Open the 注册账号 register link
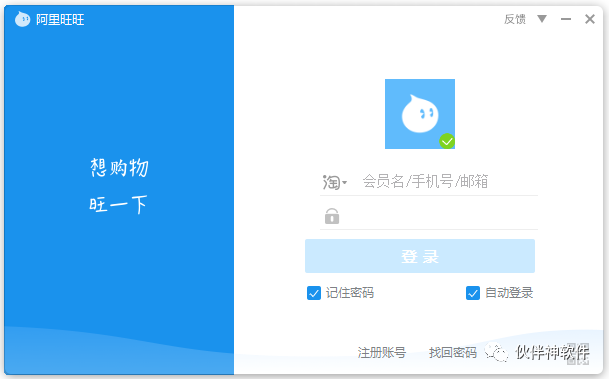609x379 pixels. pyautogui.click(x=382, y=352)
